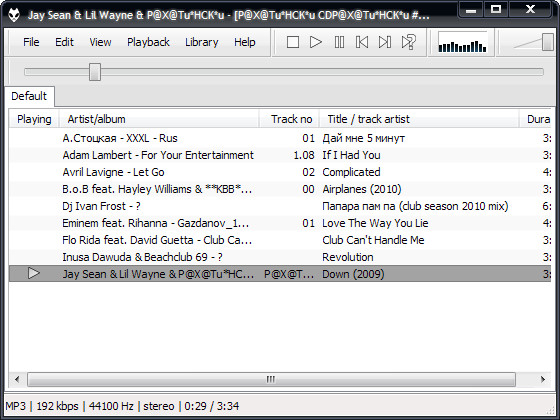Click the title 'Complicated'
The height and width of the screenshot is (420, 560).
351,172
